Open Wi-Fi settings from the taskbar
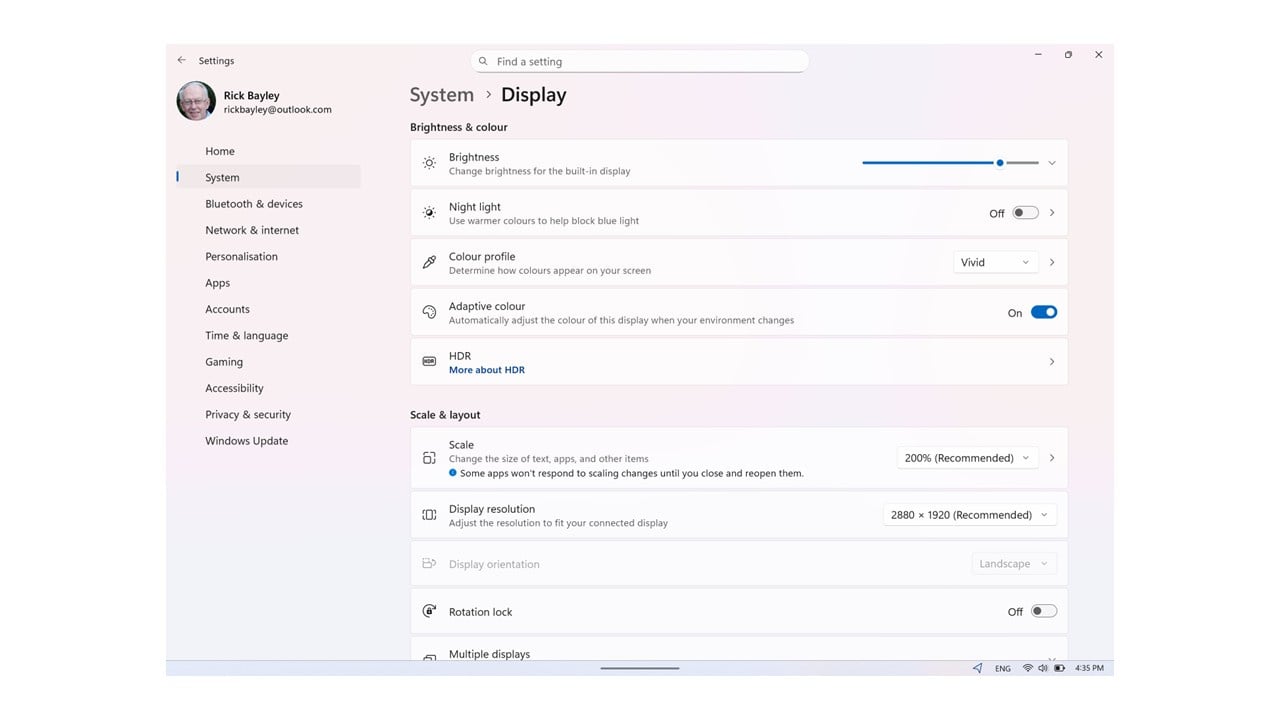 [1027, 668]
